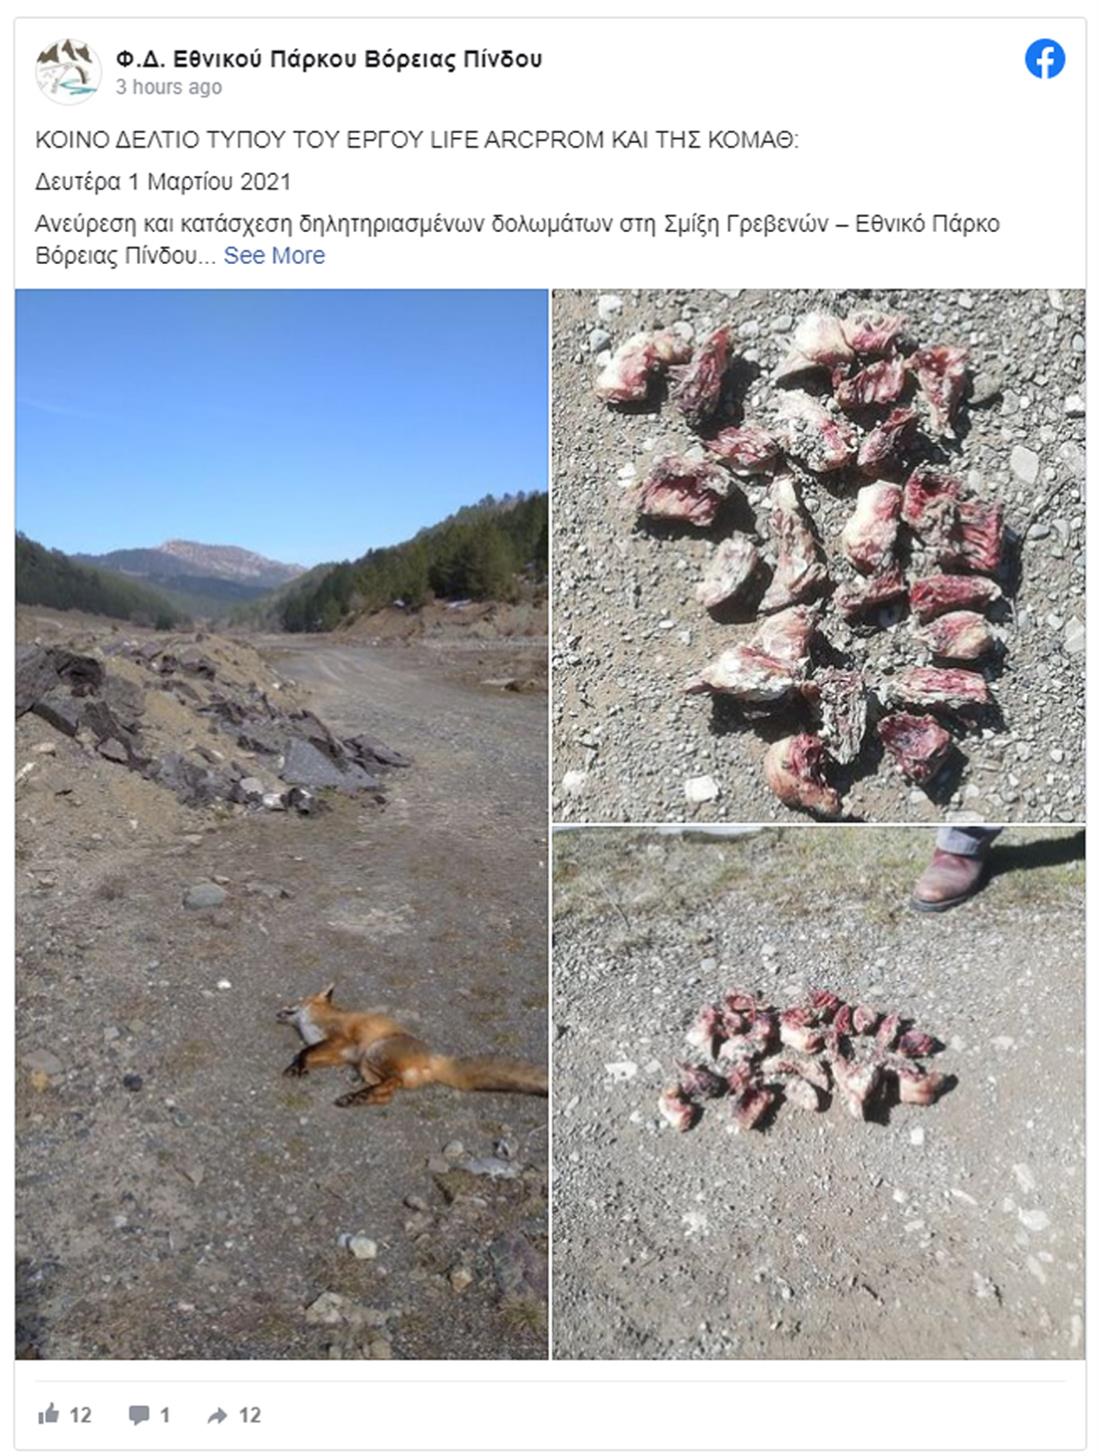View the 12 likes count
The width and height of the screenshot is (1099, 1456).
[81, 1415]
